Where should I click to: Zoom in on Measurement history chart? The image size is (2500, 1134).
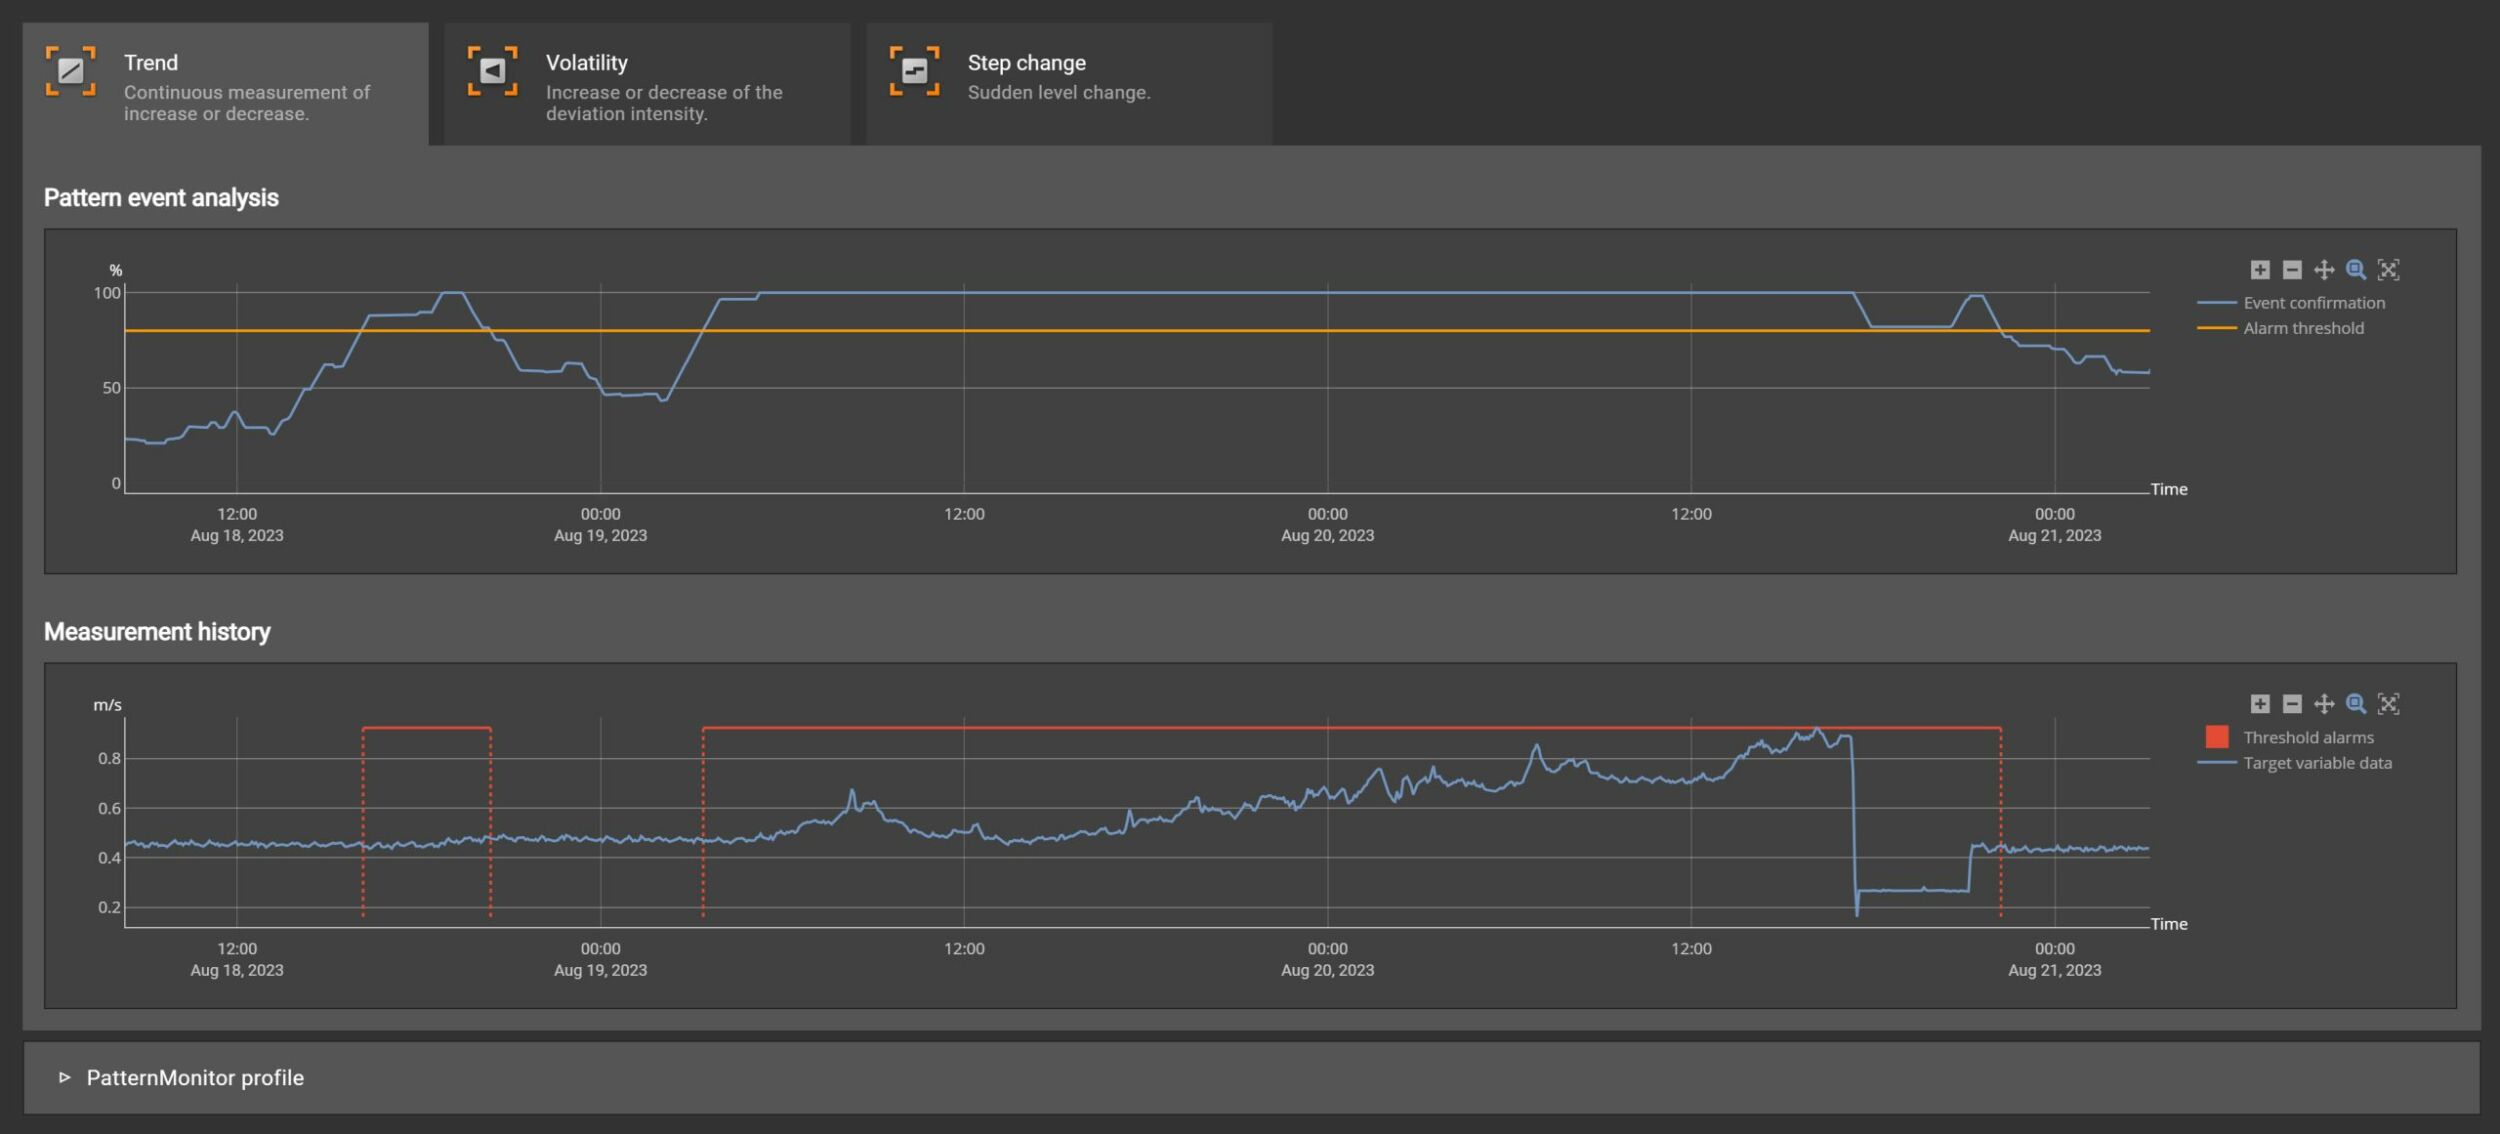pyautogui.click(x=2260, y=704)
